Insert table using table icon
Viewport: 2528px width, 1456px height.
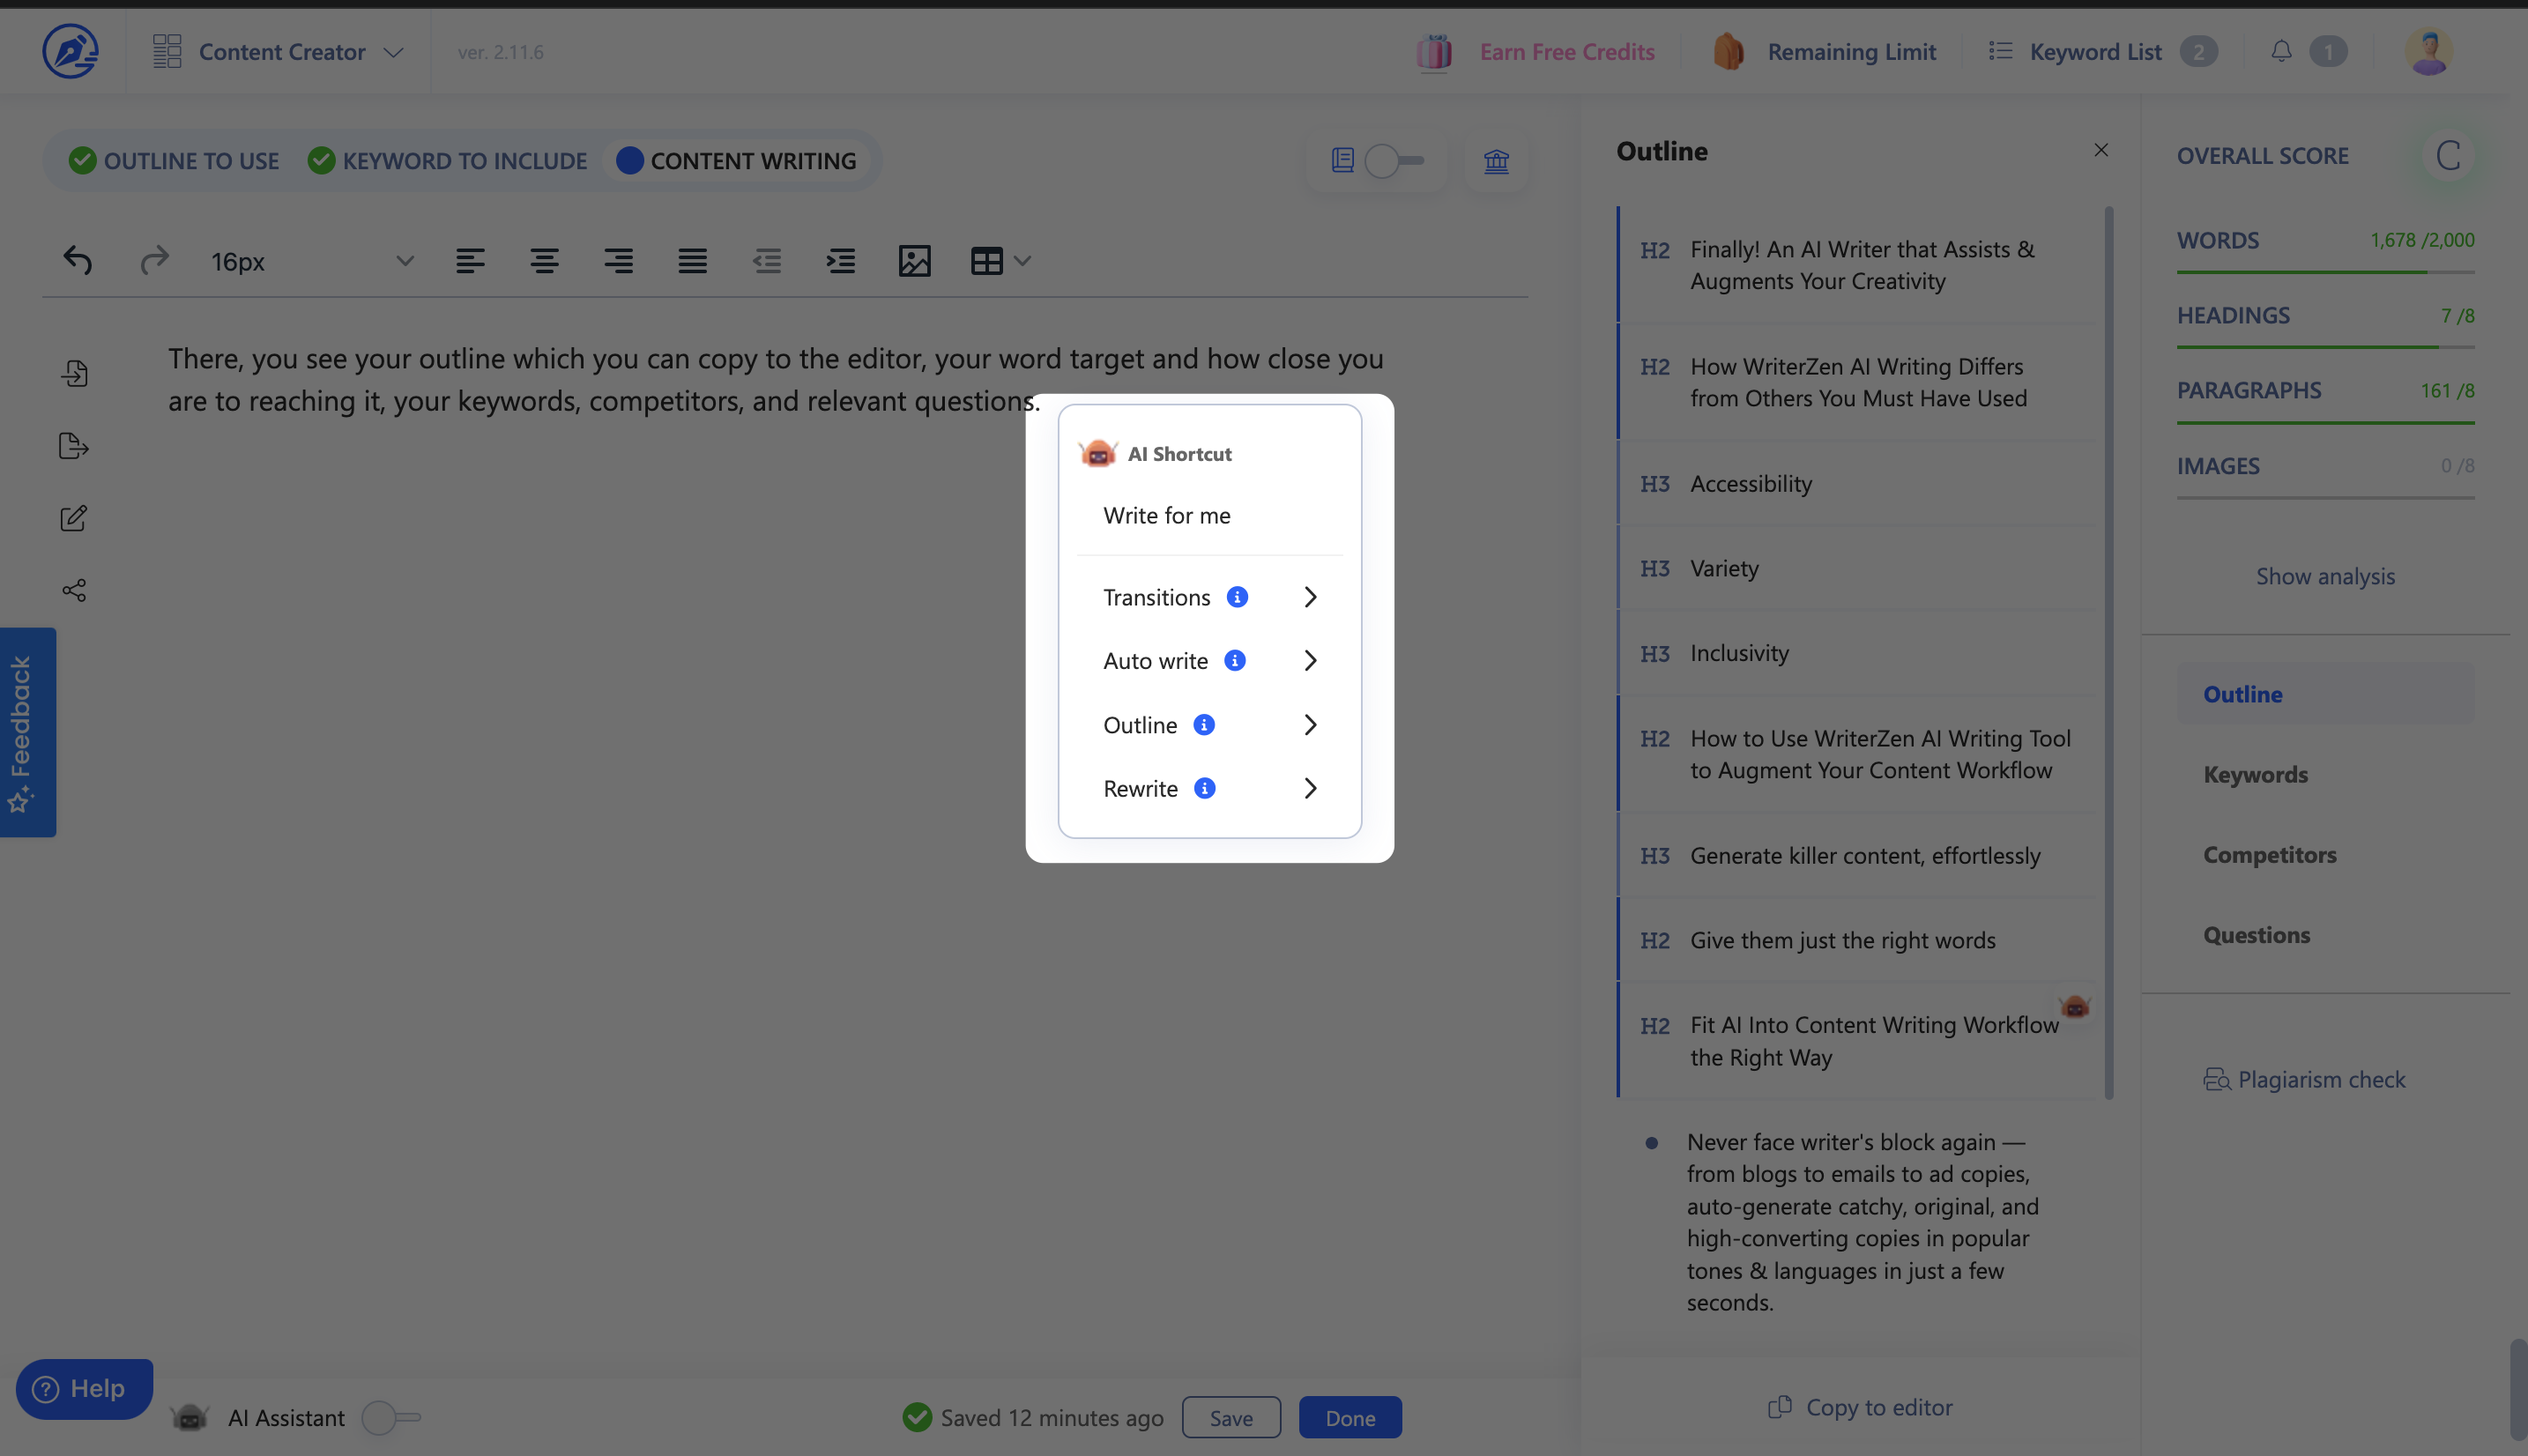(x=986, y=261)
